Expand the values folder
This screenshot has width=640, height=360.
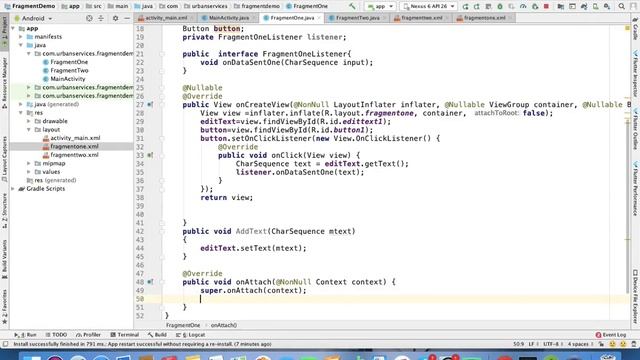[x=29, y=172]
